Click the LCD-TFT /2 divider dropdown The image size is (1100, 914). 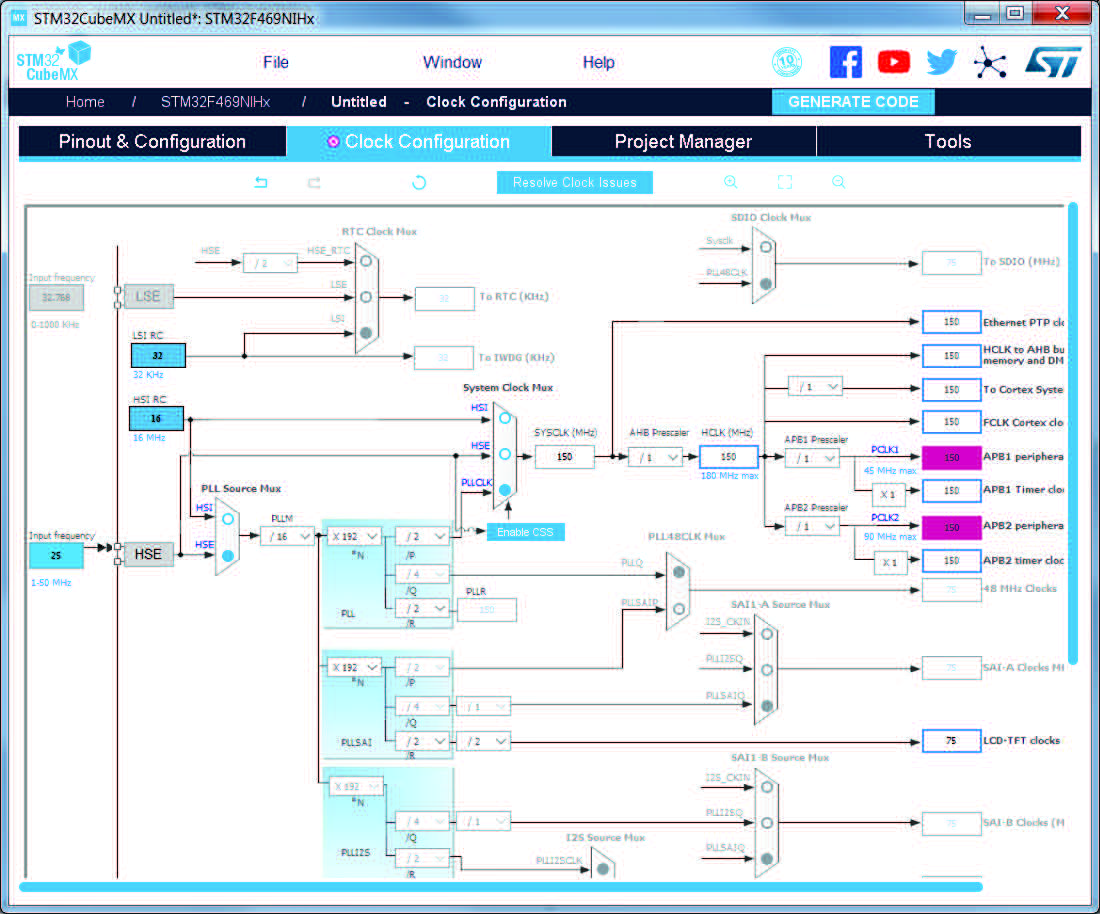484,741
